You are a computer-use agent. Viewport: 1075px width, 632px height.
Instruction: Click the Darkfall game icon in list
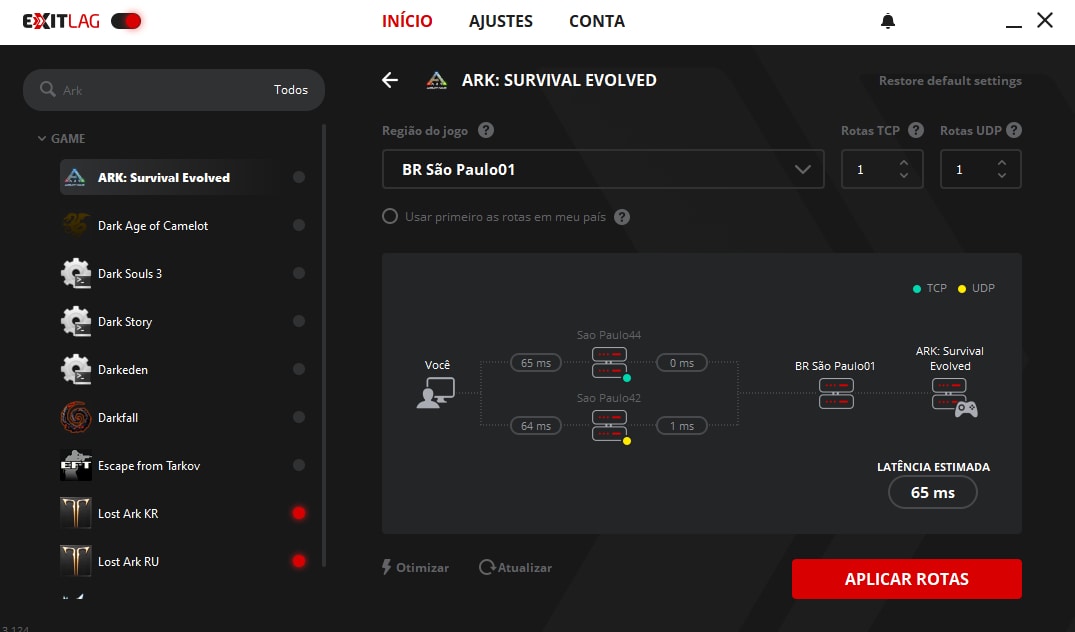click(x=76, y=417)
